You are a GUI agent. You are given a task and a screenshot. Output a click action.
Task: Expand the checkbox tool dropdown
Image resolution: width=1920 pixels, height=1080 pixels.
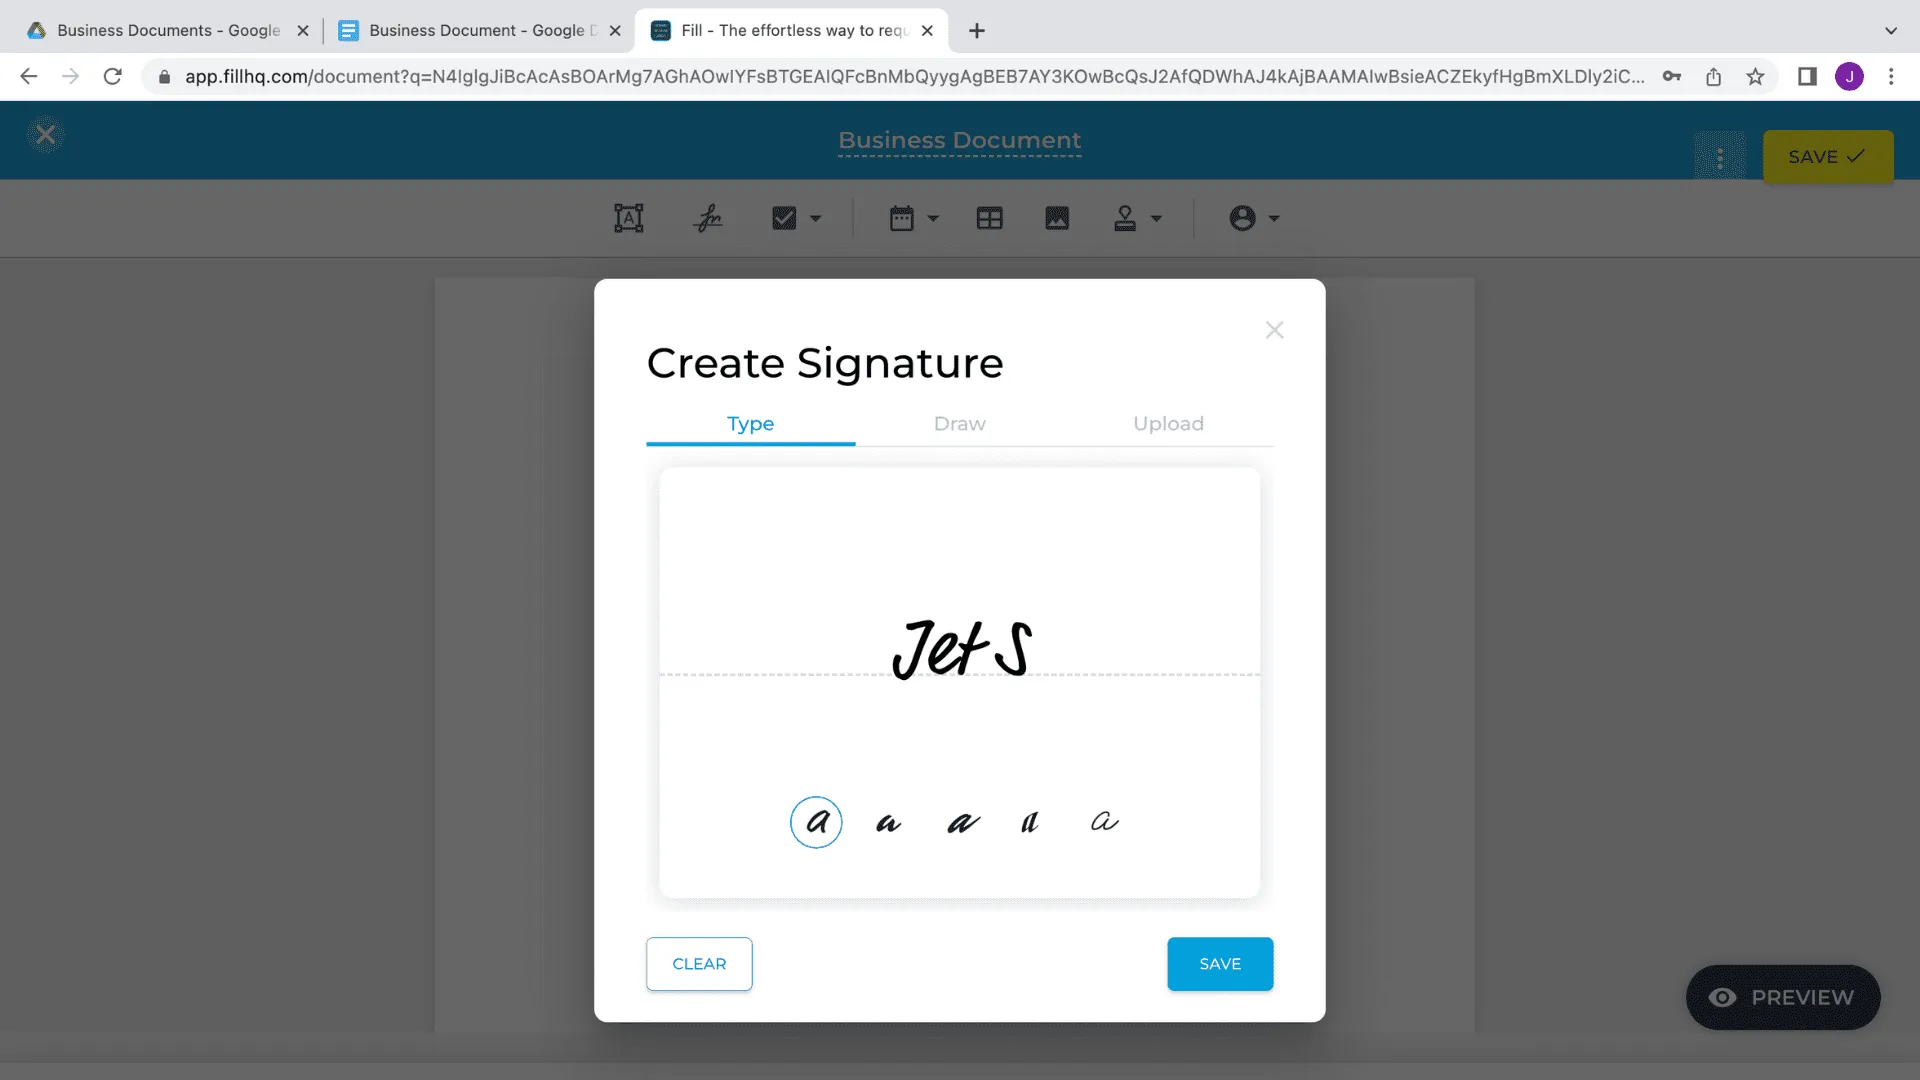[814, 217]
